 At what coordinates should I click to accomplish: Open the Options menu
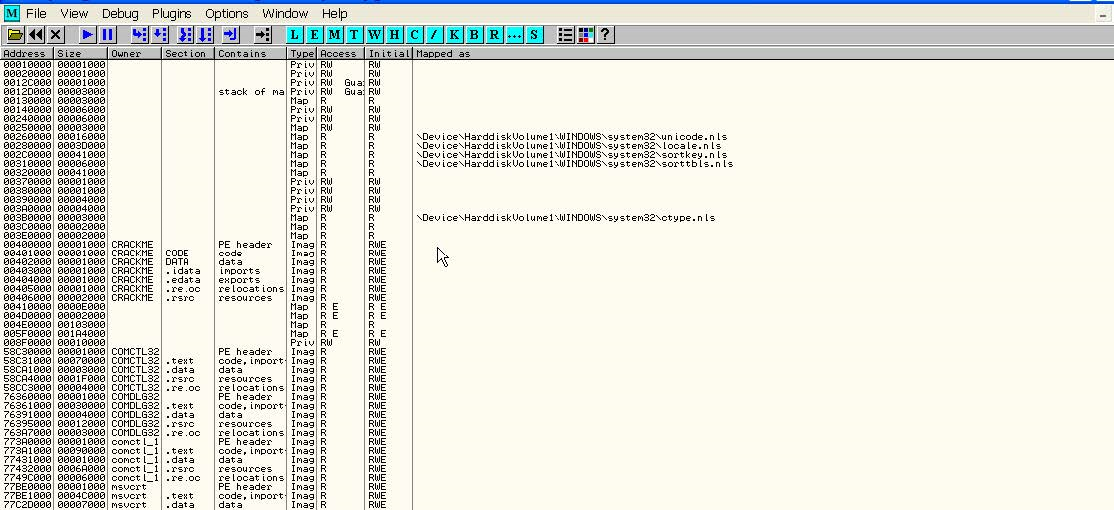(x=227, y=13)
